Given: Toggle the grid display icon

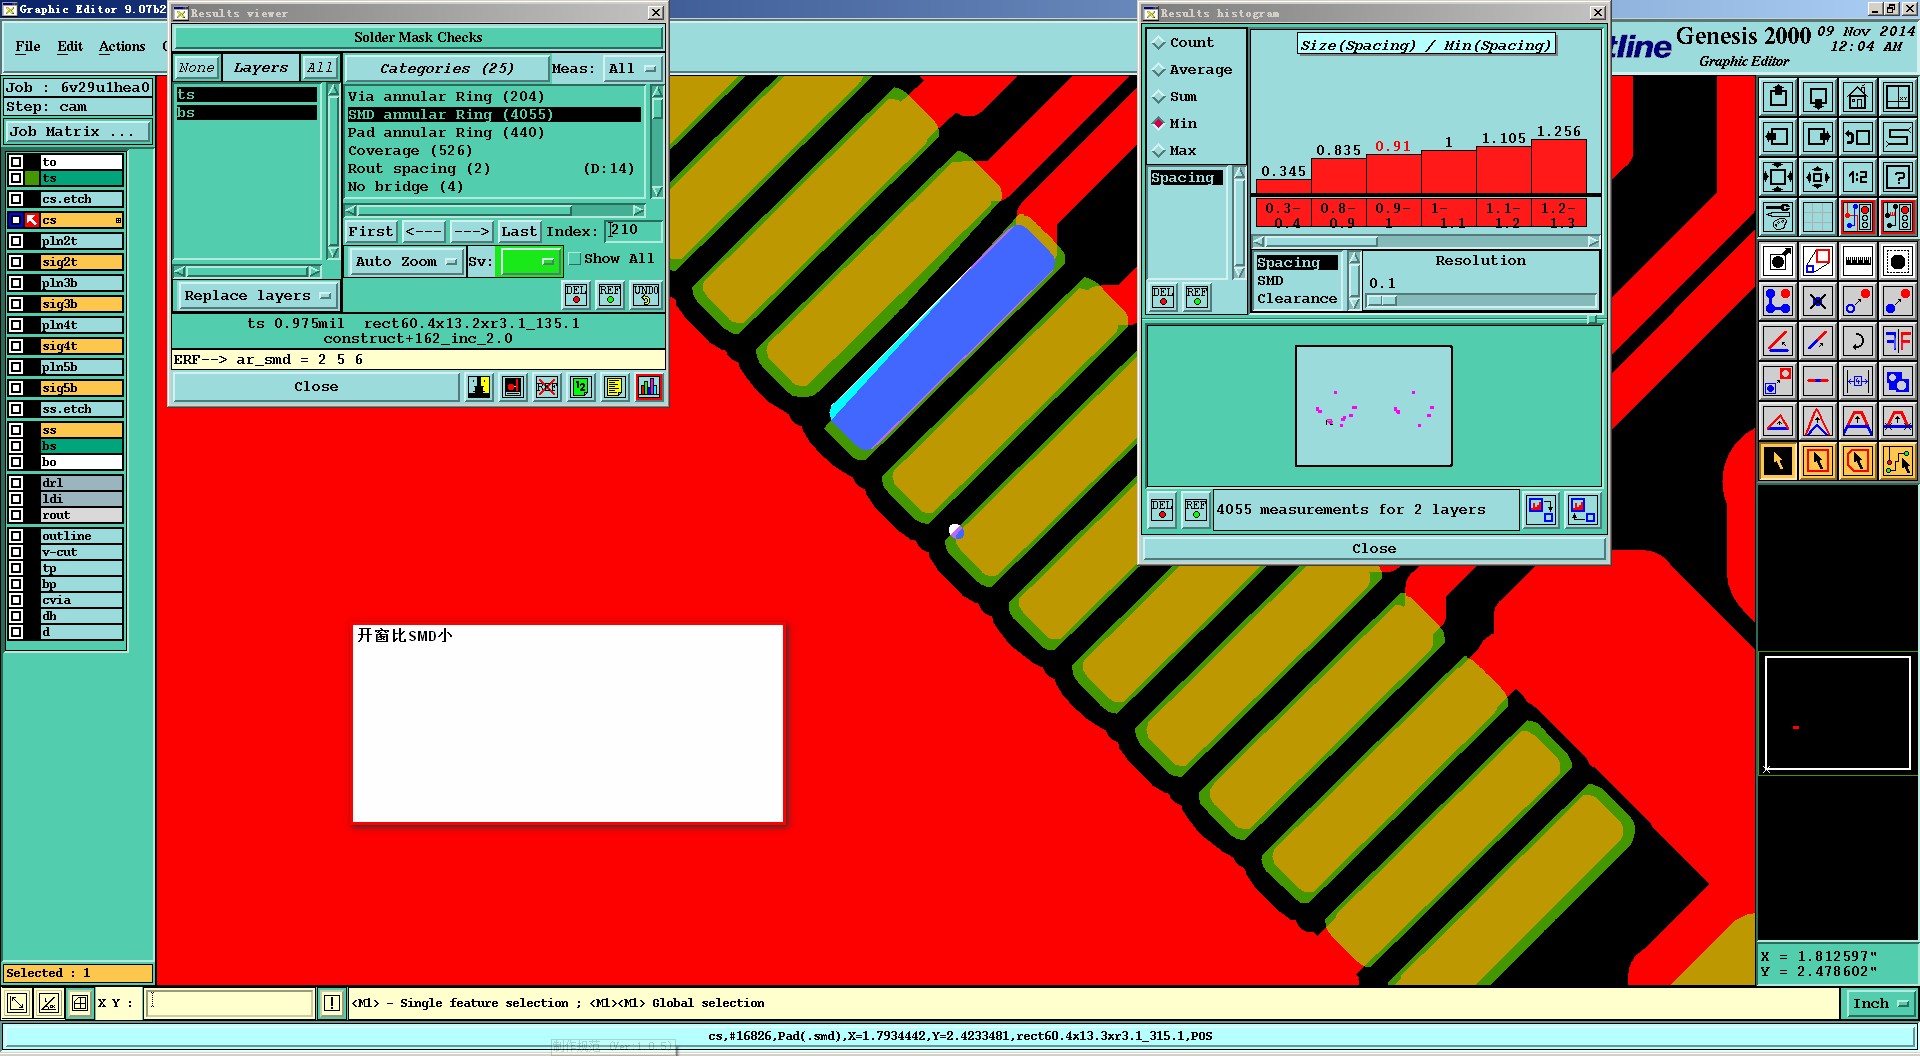Looking at the screenshot, I should 1818,217.
